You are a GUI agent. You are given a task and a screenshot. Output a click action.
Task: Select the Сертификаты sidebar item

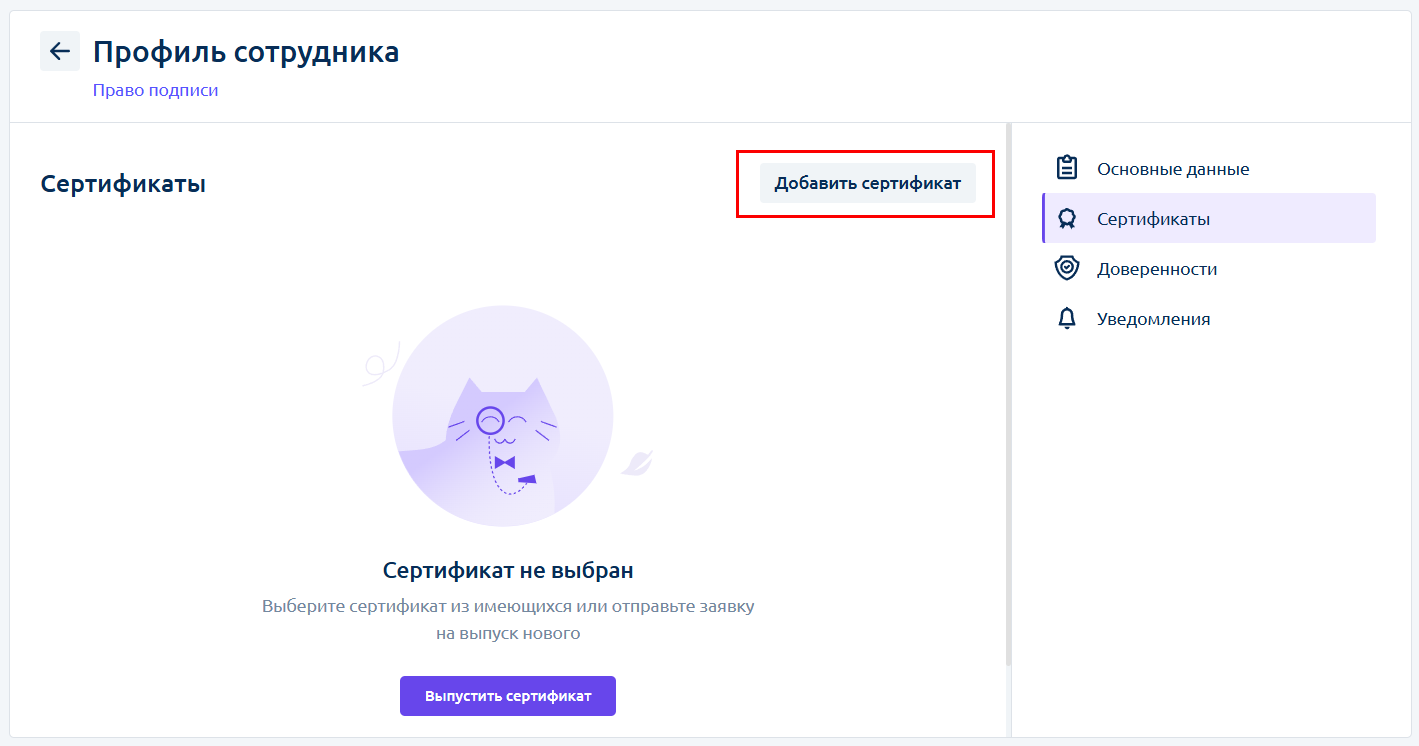click(1209, 218)
